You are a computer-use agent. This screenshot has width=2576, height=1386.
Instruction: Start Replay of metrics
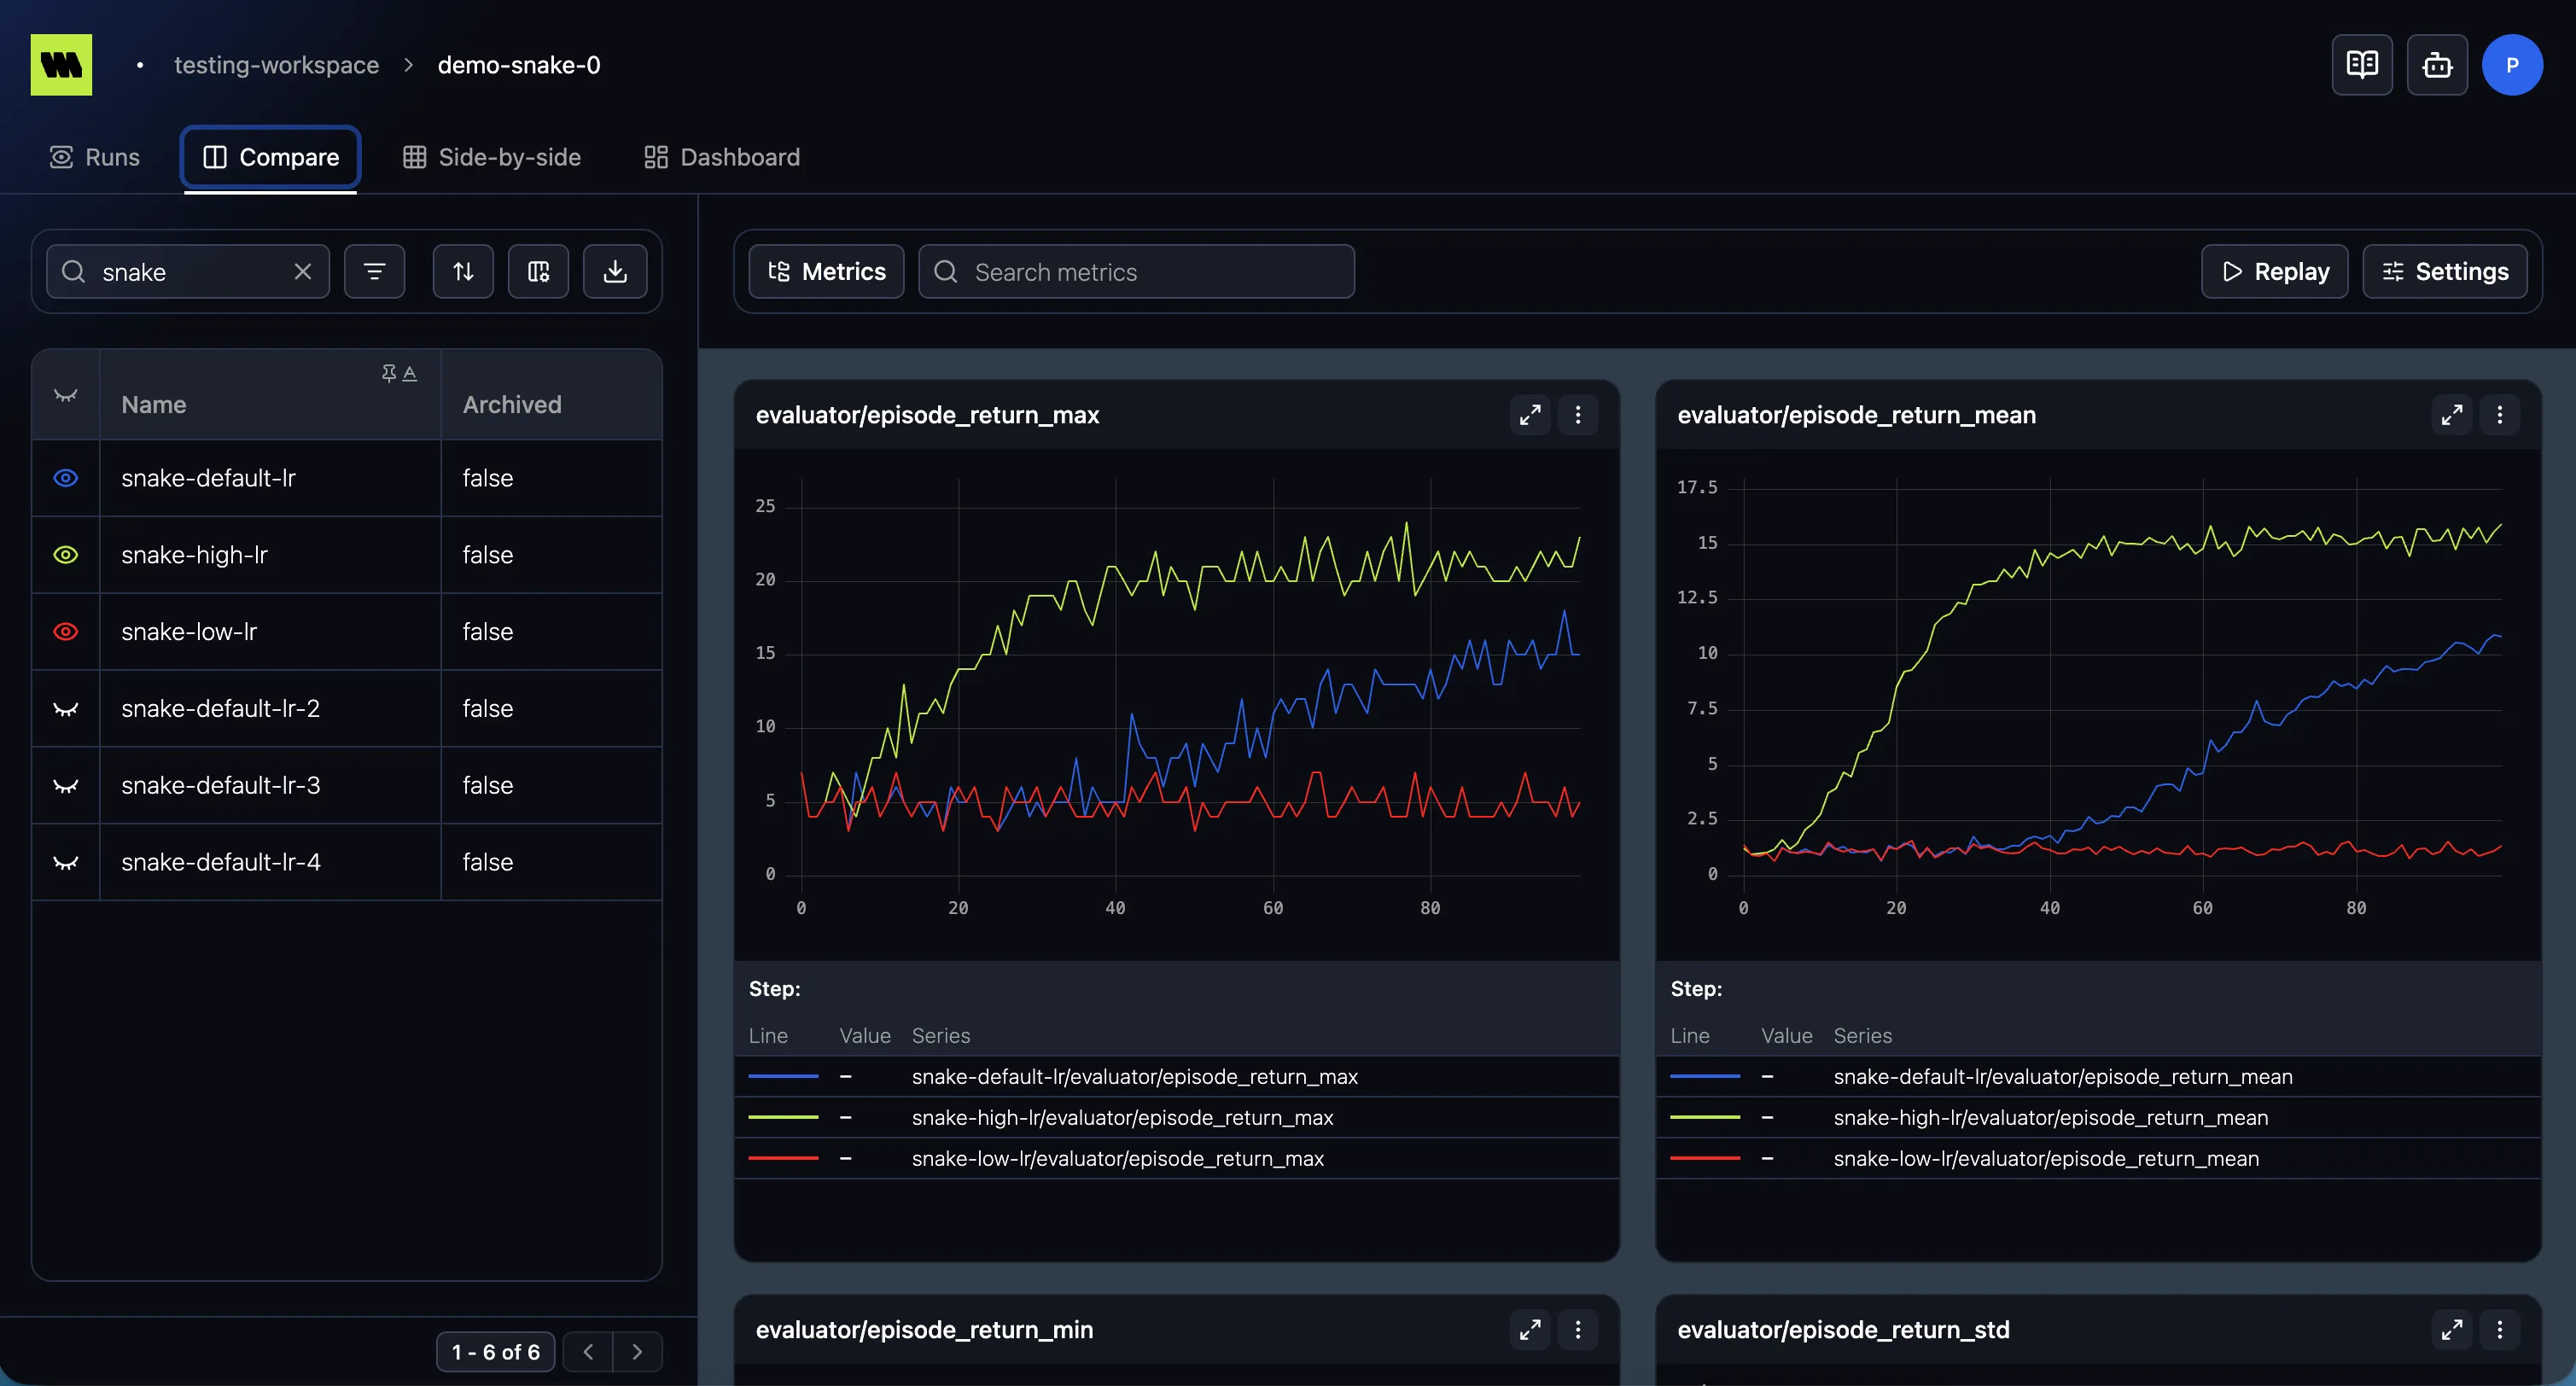2274,272
